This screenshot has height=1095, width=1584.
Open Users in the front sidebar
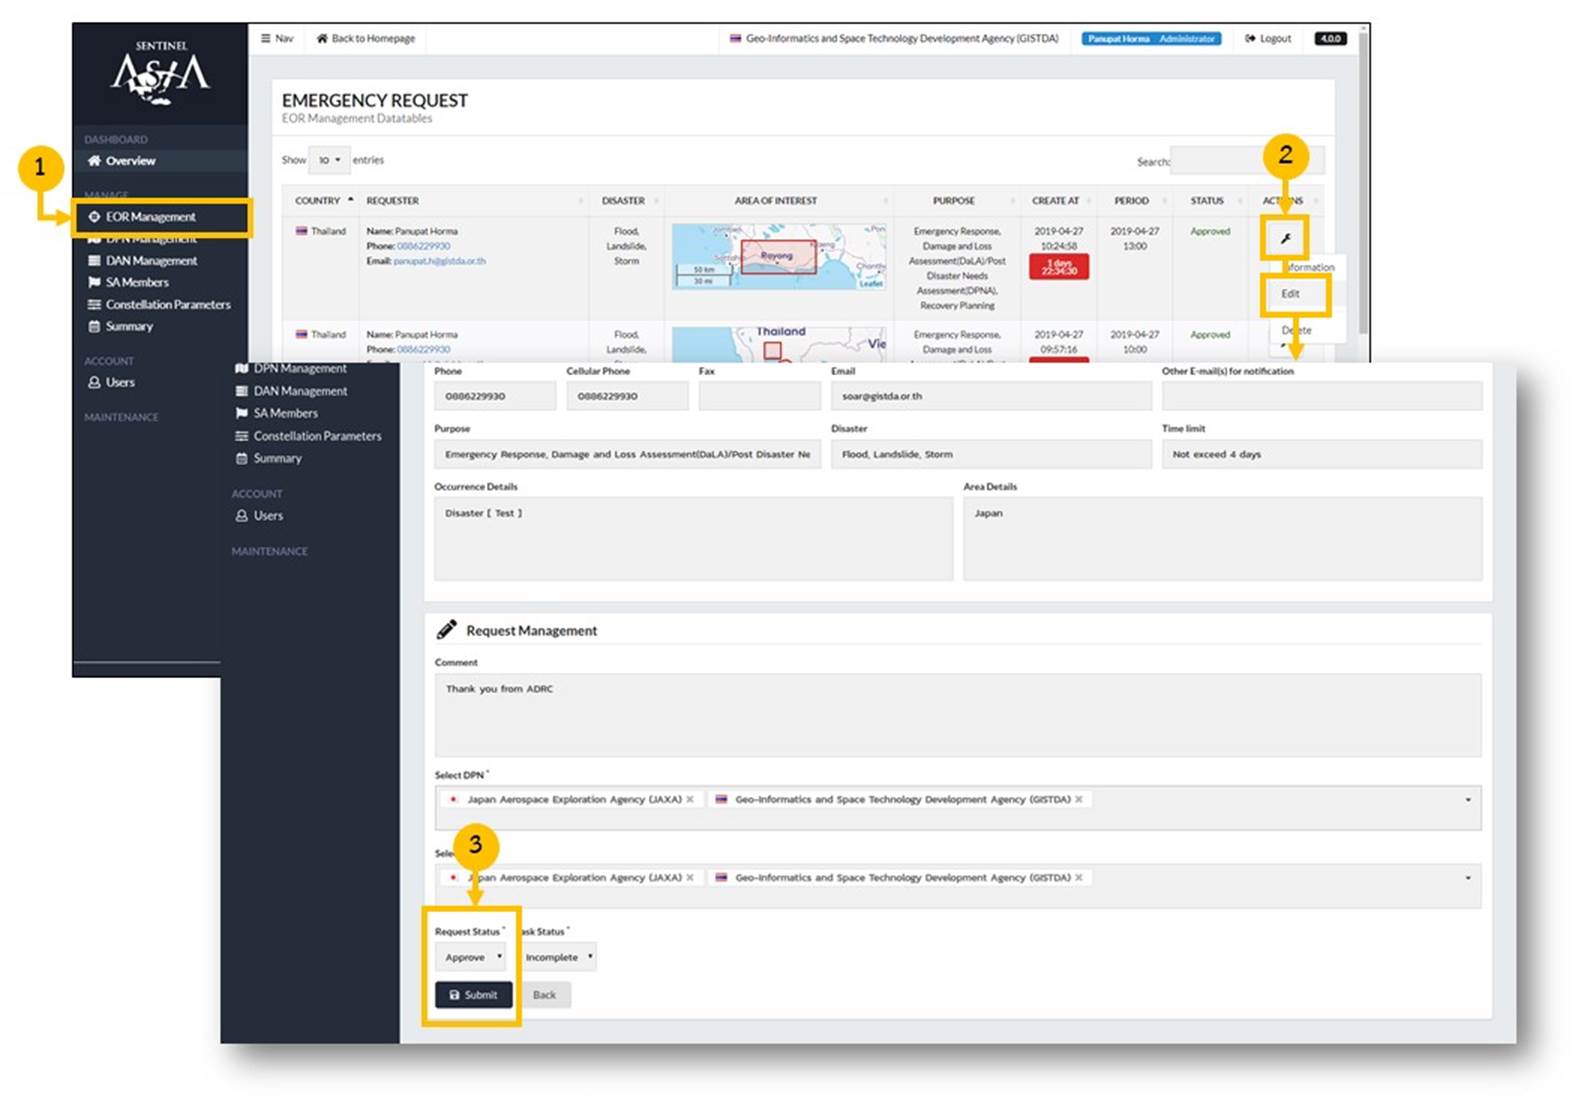[267, 516]
